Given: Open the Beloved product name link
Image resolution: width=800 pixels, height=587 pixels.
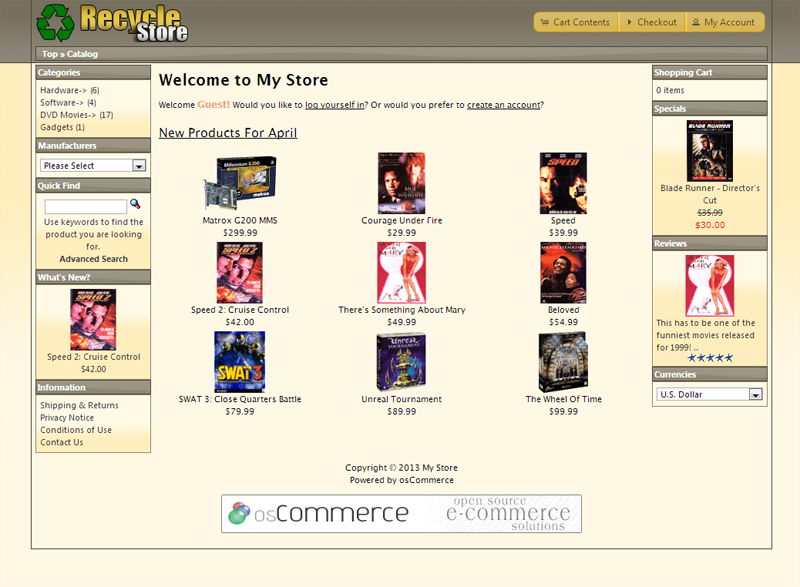Looking at the screenshot, I should (563, 310).
